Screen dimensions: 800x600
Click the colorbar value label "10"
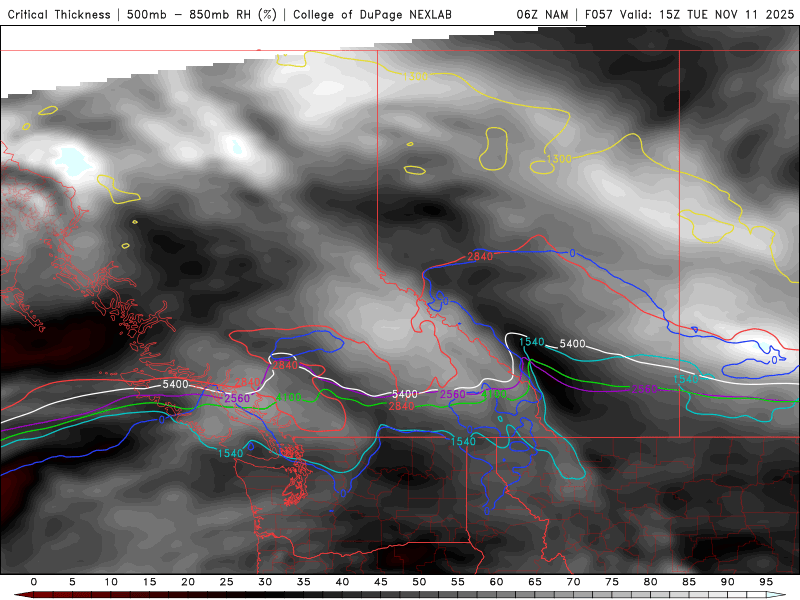tap(111, 582)
